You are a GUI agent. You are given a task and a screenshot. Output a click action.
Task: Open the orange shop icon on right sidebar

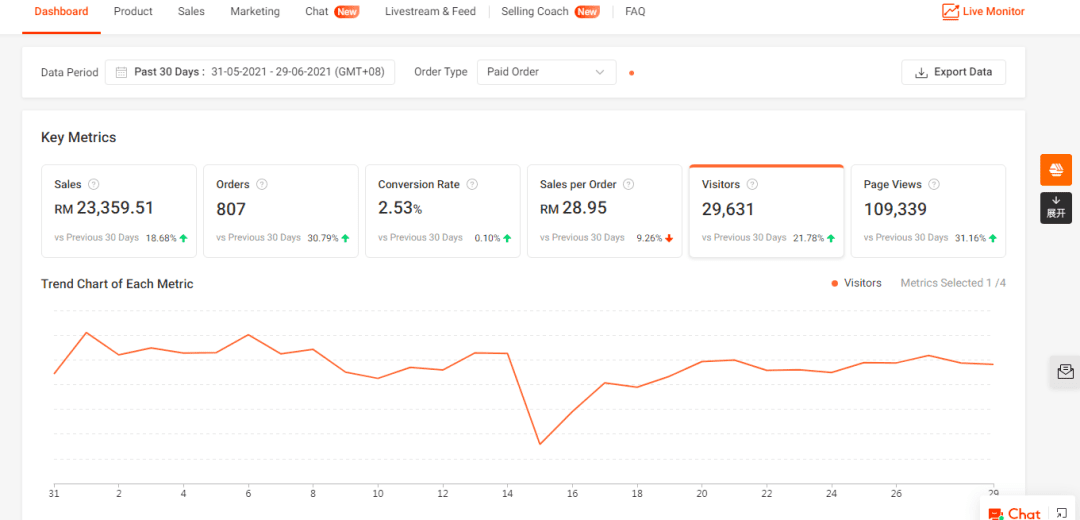1055,169
